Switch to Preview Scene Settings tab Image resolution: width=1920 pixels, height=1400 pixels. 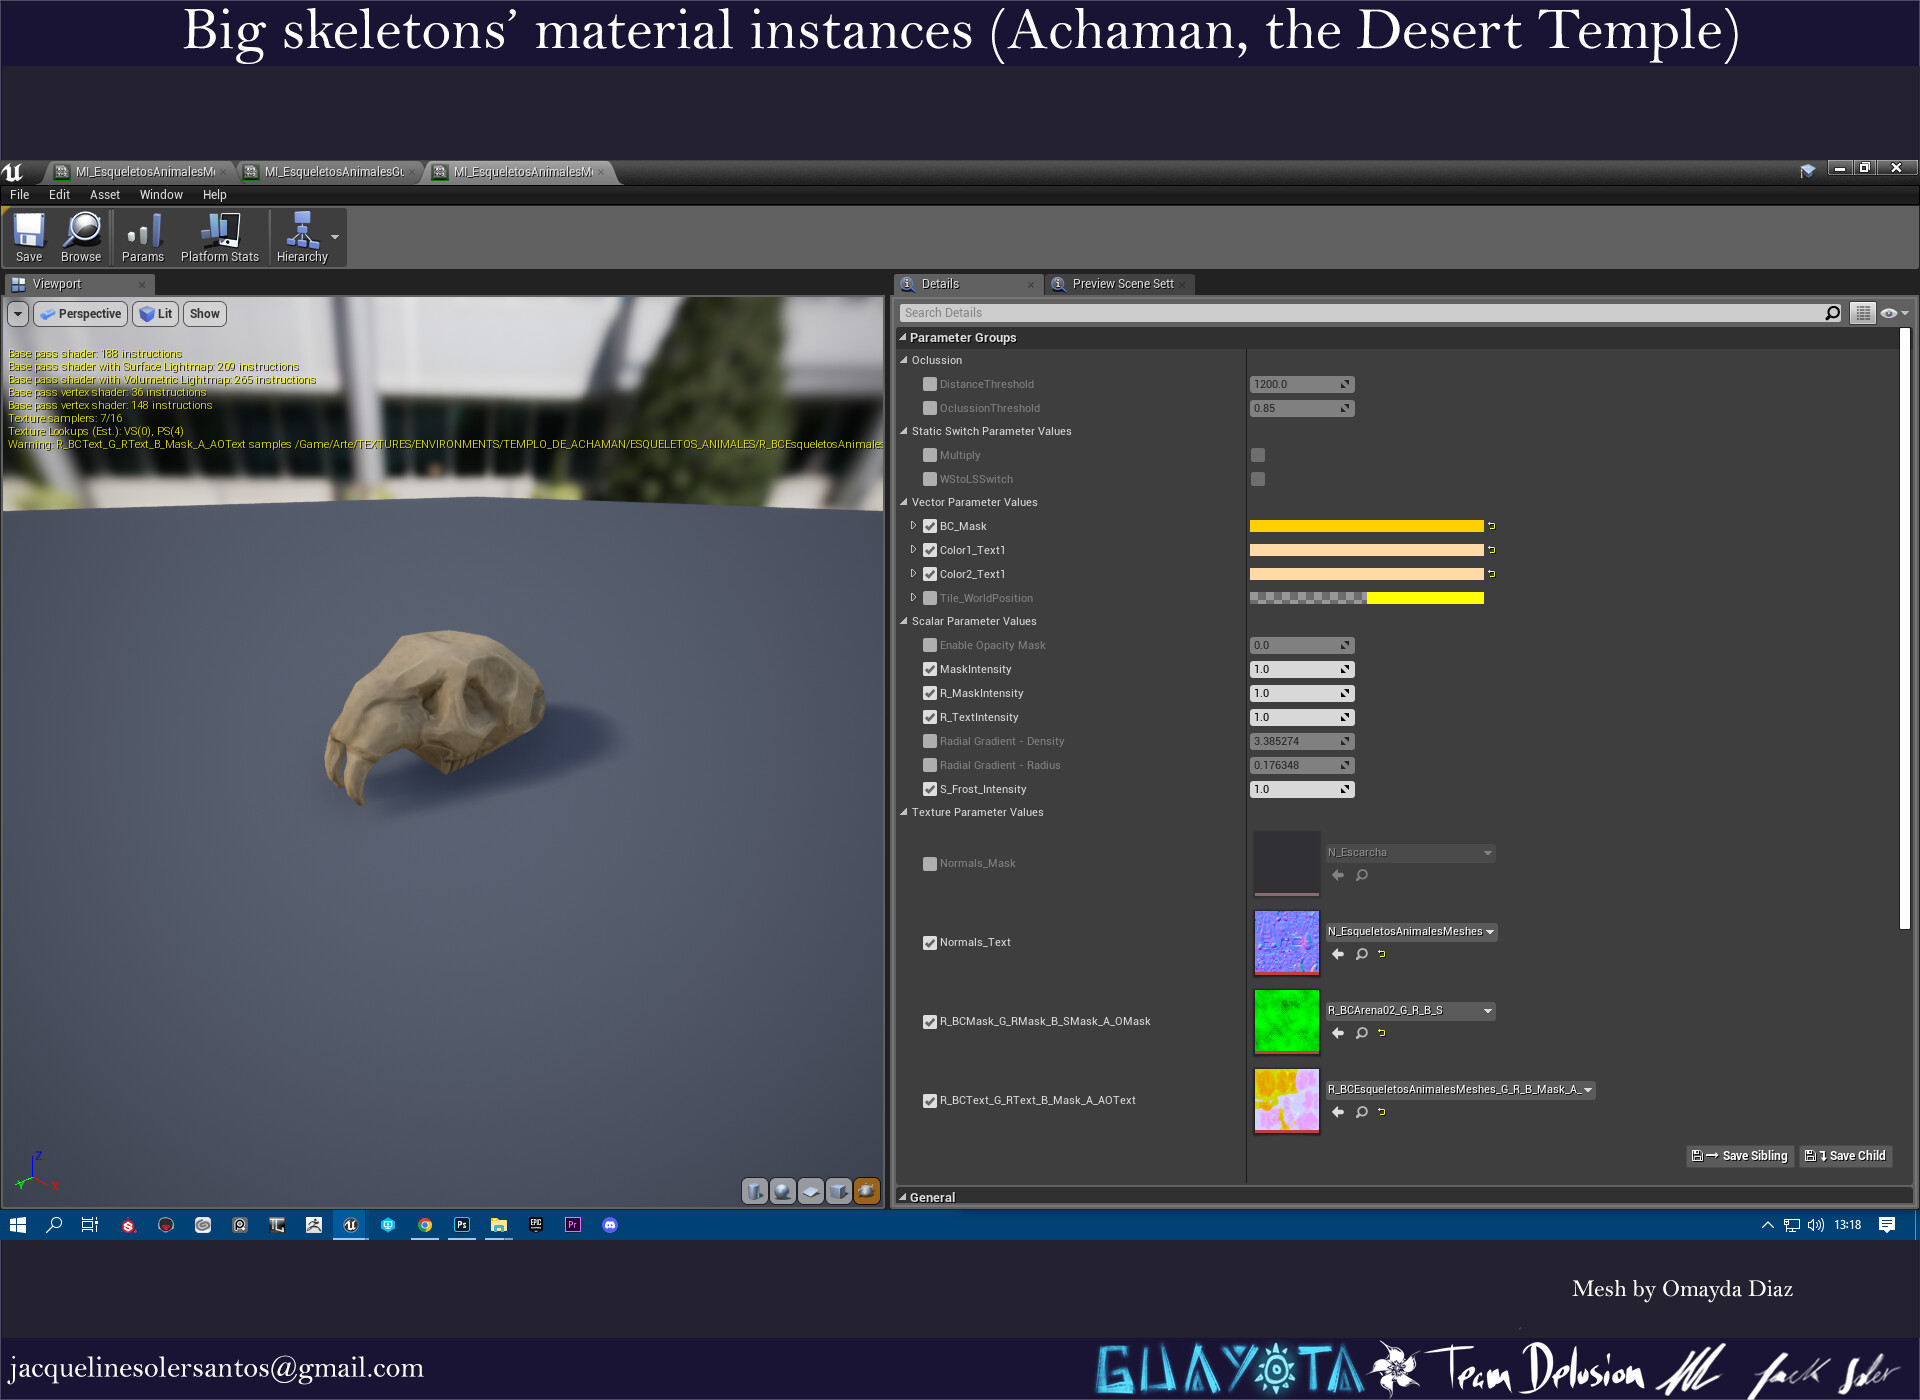point(1122,284)
